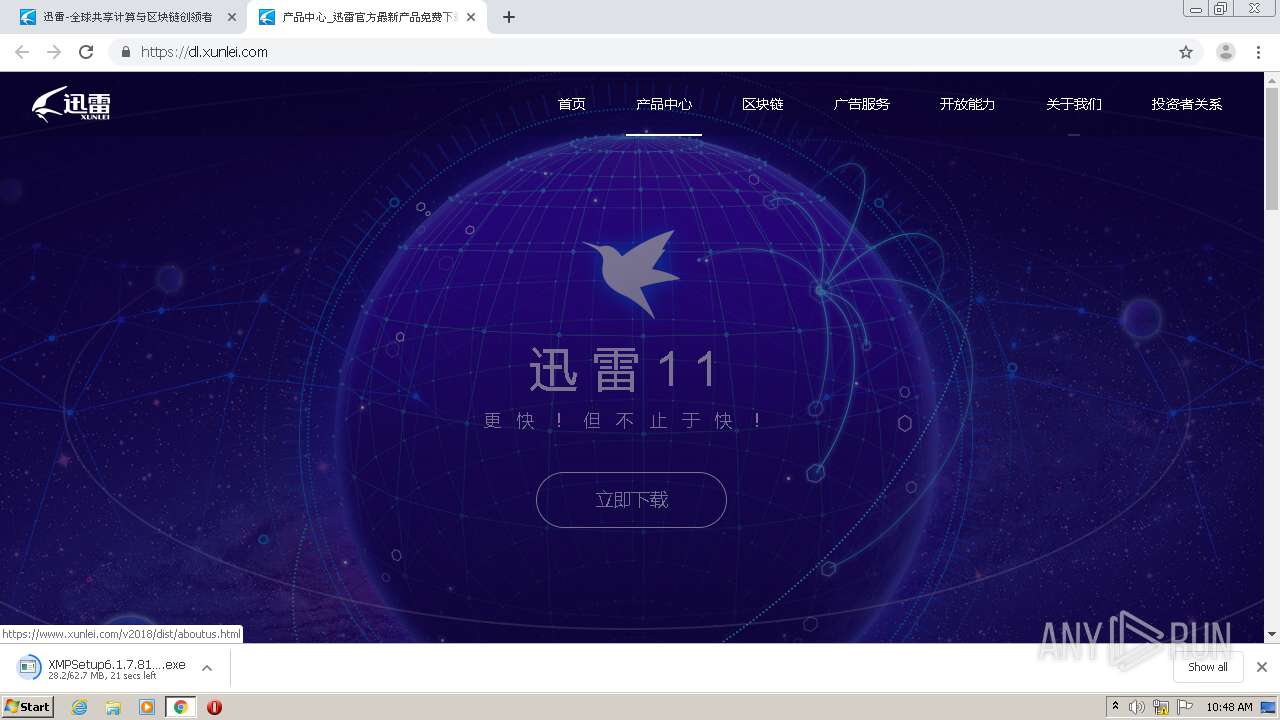
Task: Click the address bar URL field
Action: [640, 52]
